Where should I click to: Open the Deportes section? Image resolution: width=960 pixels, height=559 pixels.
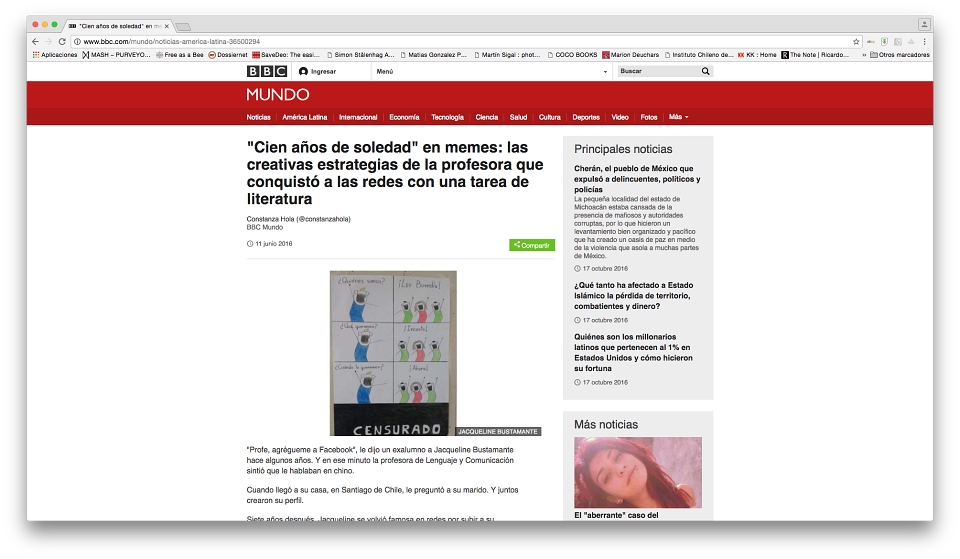[x=586, y=118]
